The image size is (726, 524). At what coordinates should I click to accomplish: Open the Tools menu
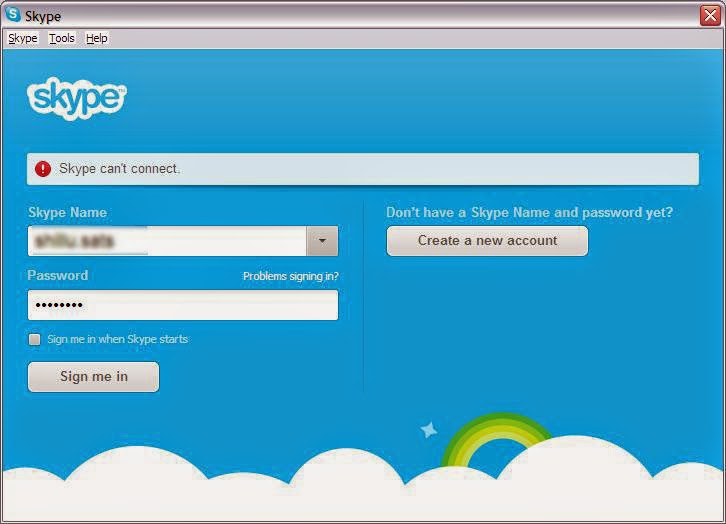coord(62,38)
